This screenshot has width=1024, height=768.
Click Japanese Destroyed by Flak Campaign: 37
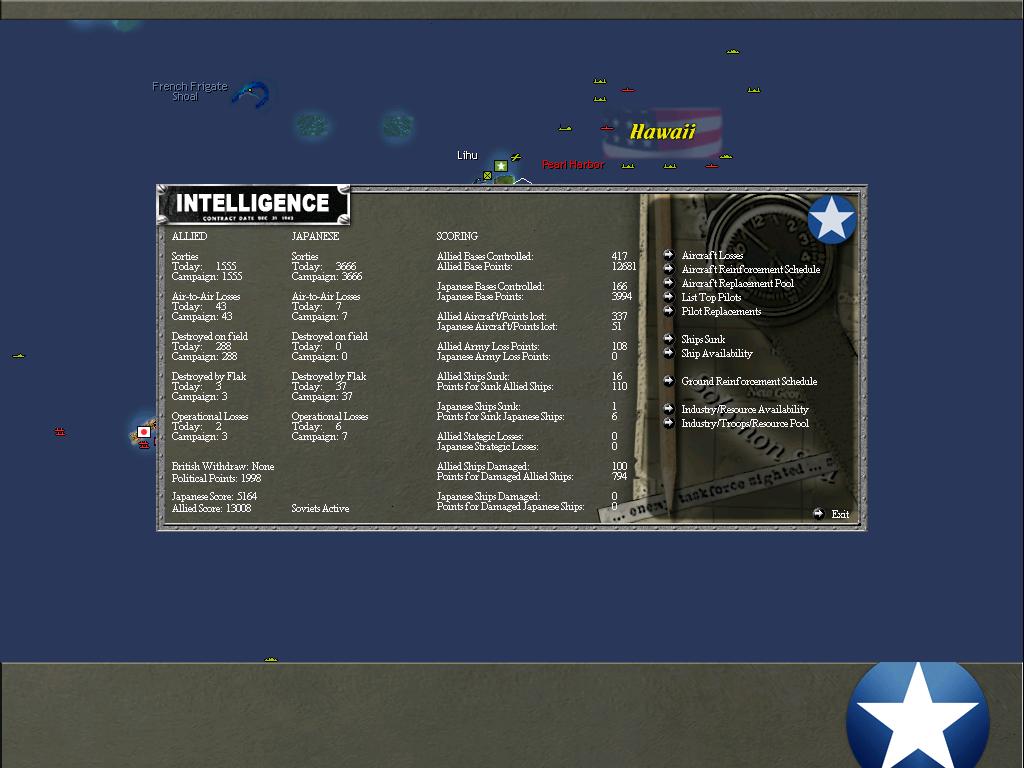(x=322, y=396)
